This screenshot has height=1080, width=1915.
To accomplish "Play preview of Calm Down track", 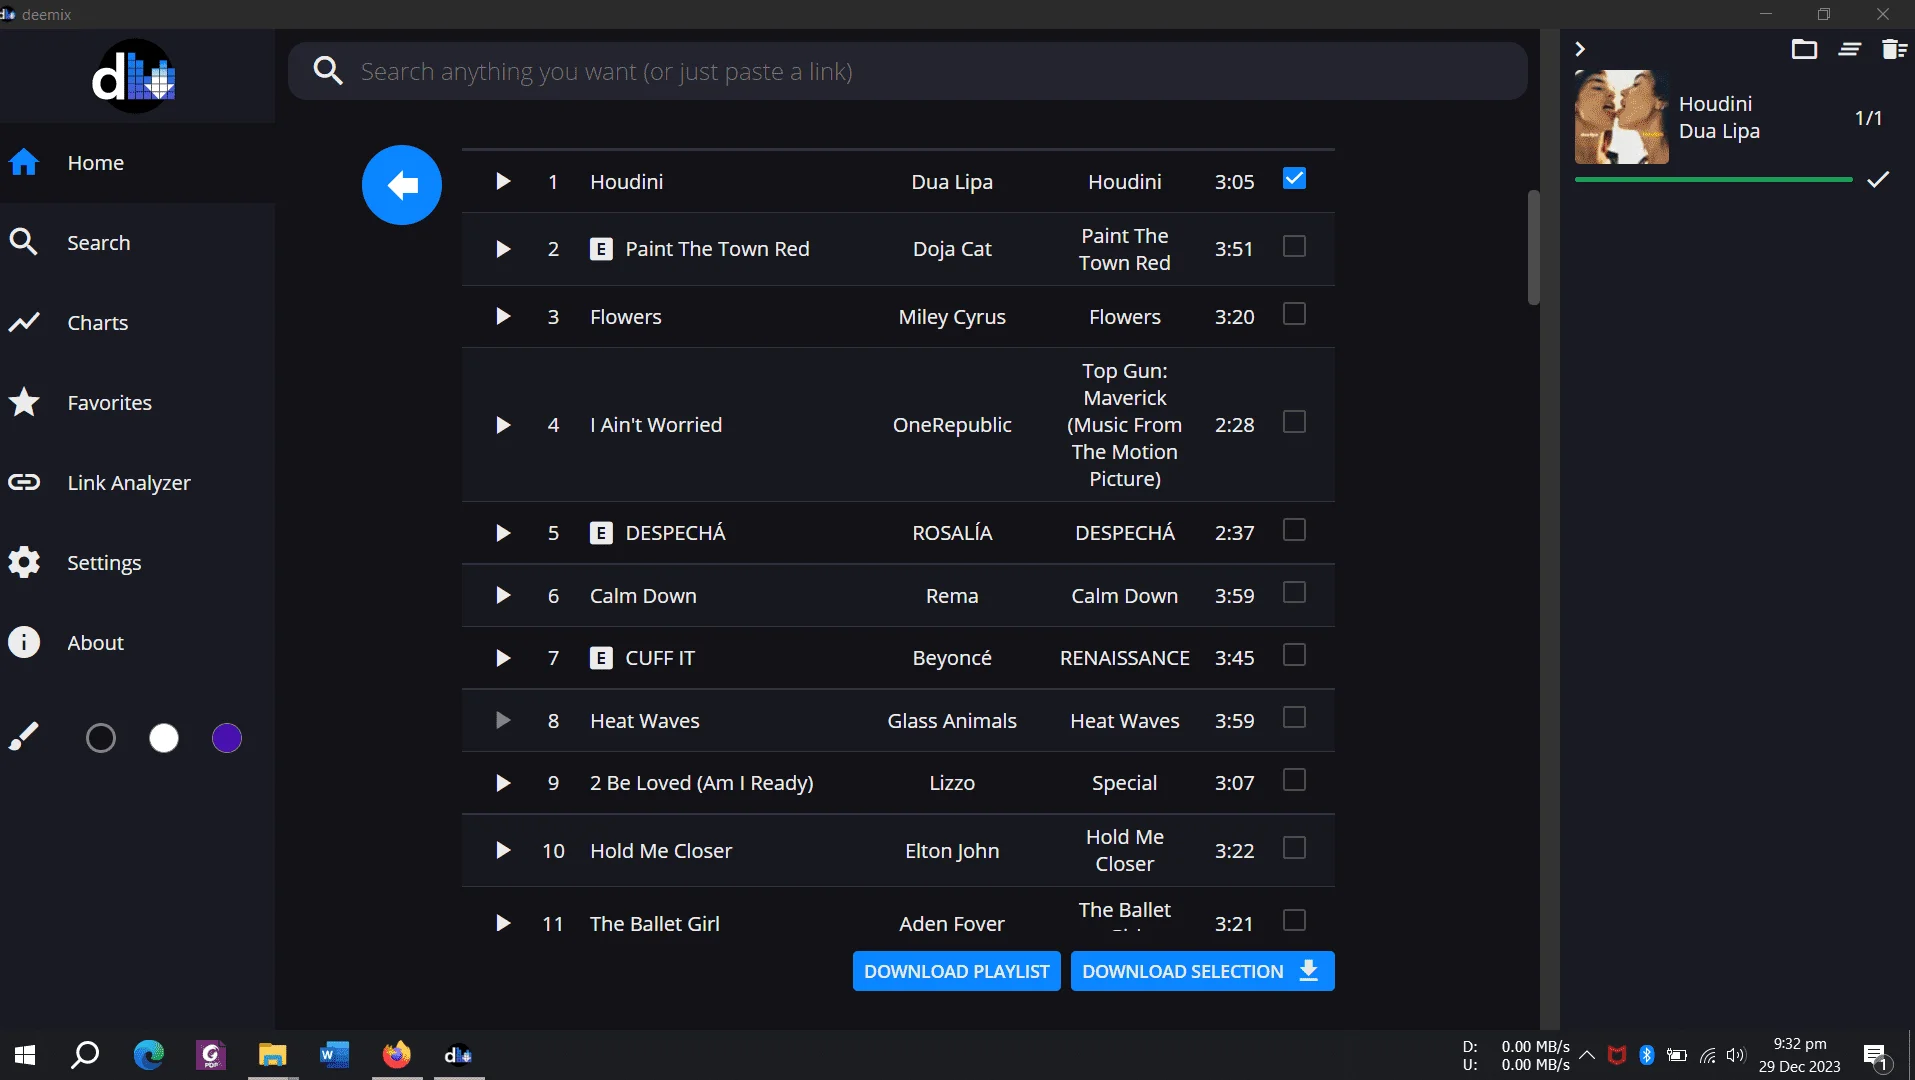I will click(x=503, y=595).
